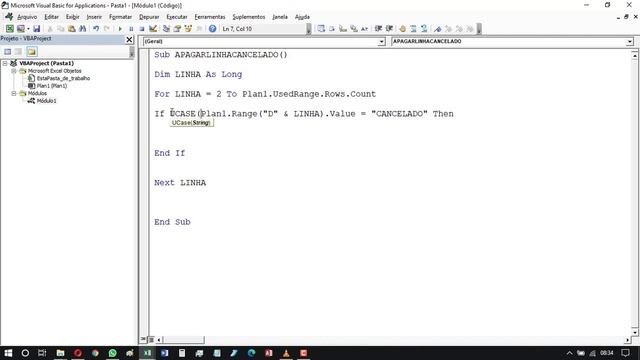640x360 pixels.
Task: Click the horizontal scrollbar right arrow
Action: click(628, 340)
